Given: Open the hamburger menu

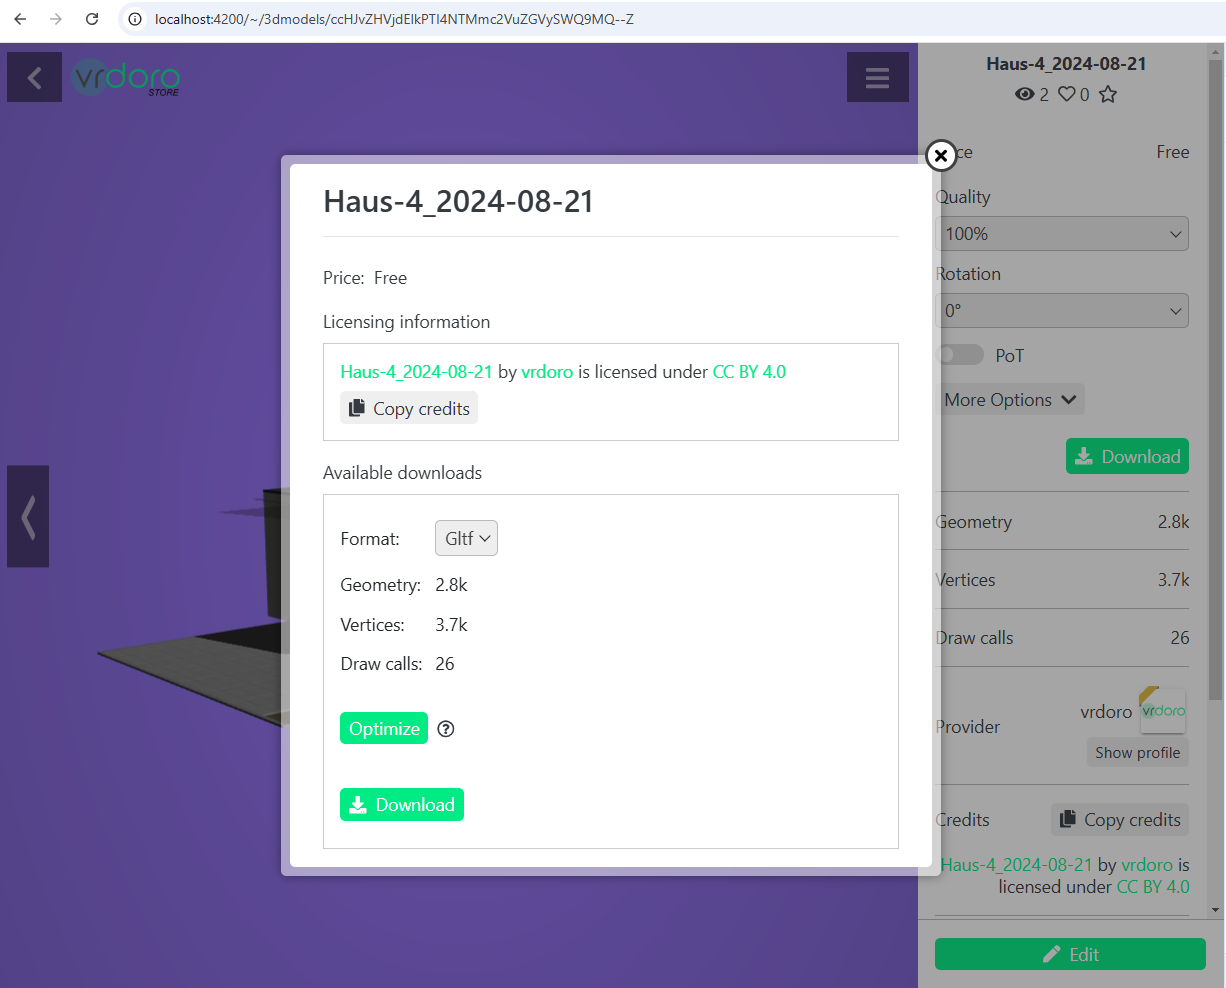Looking at the screenshot, I should (877, 78).
